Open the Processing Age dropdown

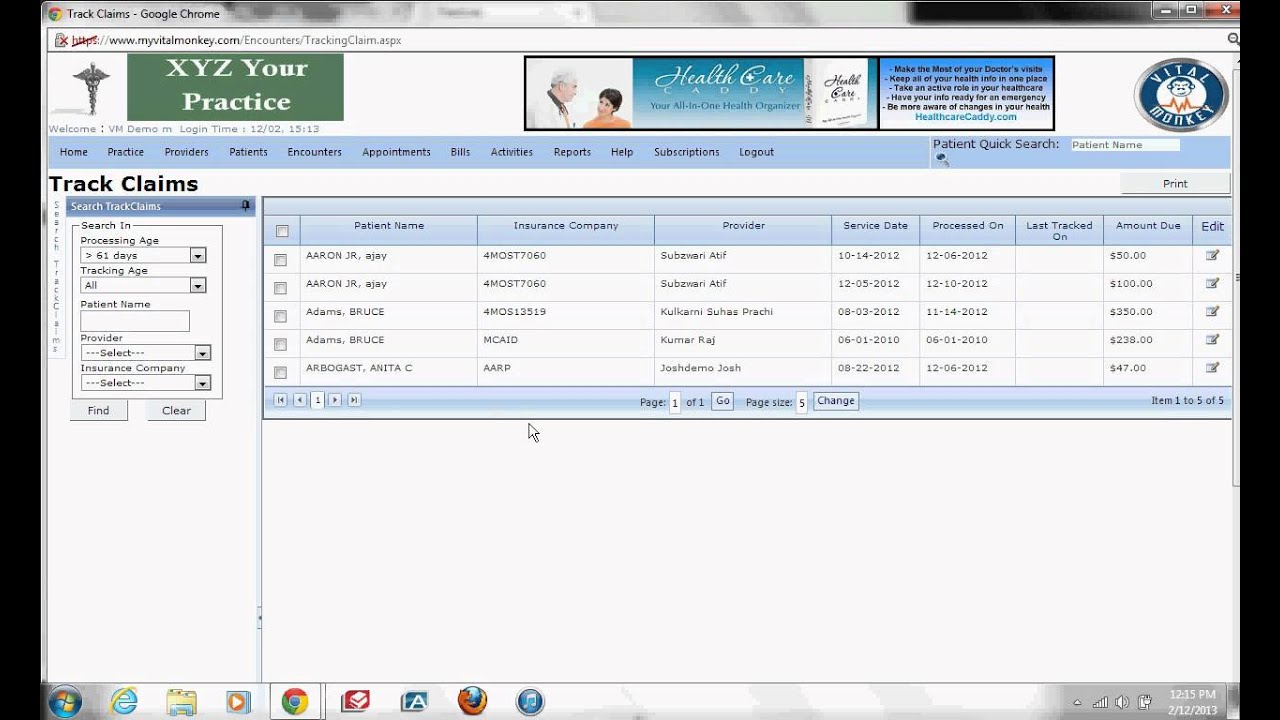198,256
